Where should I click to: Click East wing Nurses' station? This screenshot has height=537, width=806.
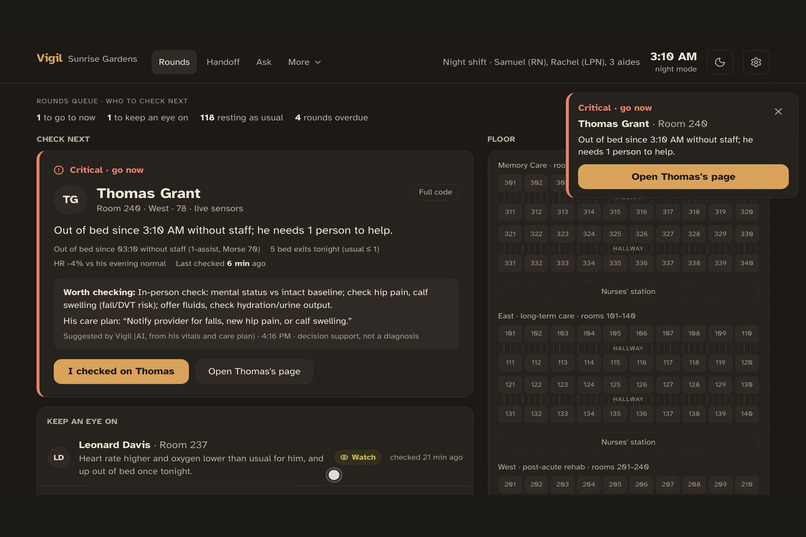point(628,442)
